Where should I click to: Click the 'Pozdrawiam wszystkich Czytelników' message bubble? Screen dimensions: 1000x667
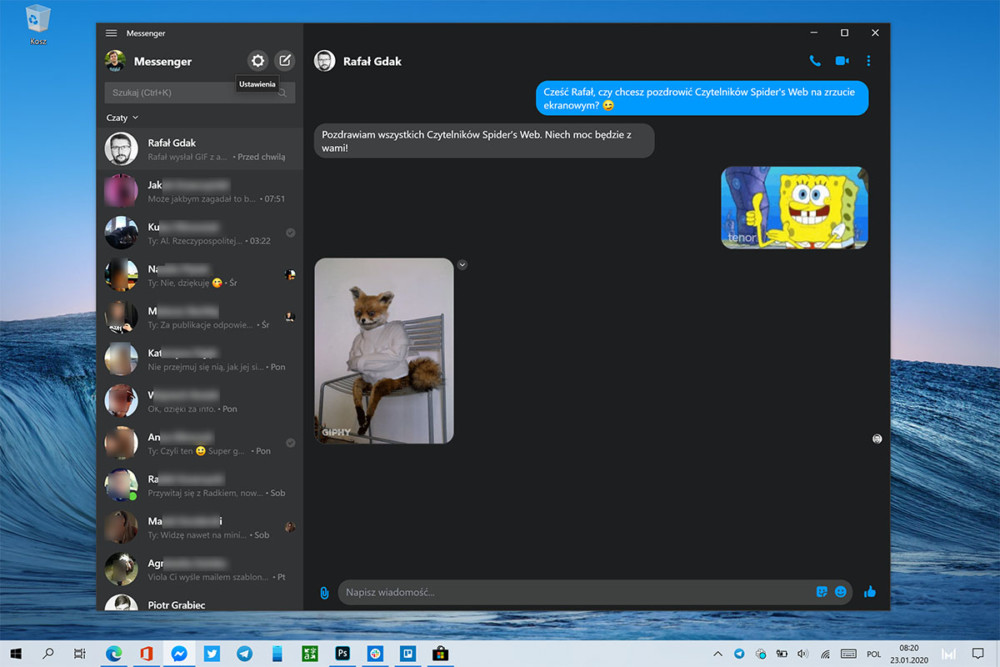click(483, 141)
